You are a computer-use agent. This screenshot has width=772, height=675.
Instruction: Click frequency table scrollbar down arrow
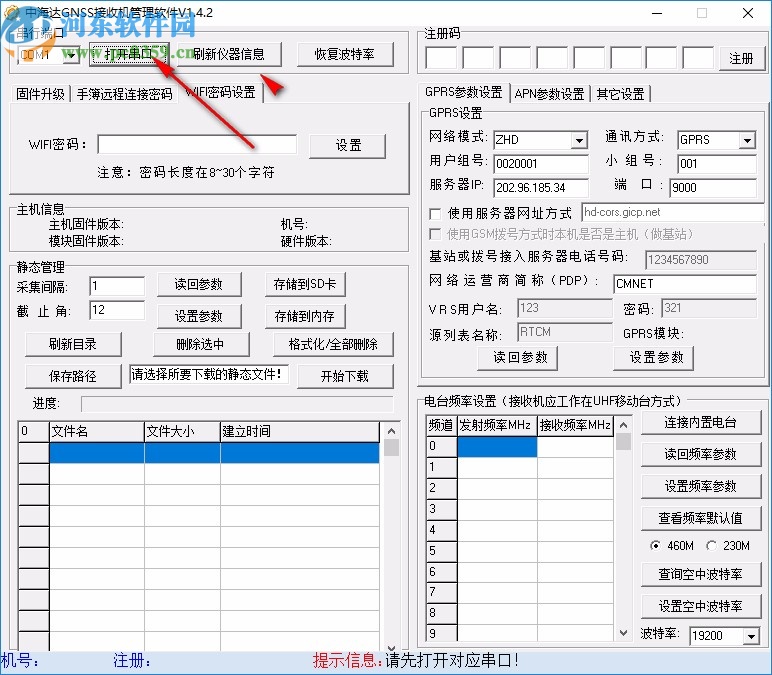point(623,633)
